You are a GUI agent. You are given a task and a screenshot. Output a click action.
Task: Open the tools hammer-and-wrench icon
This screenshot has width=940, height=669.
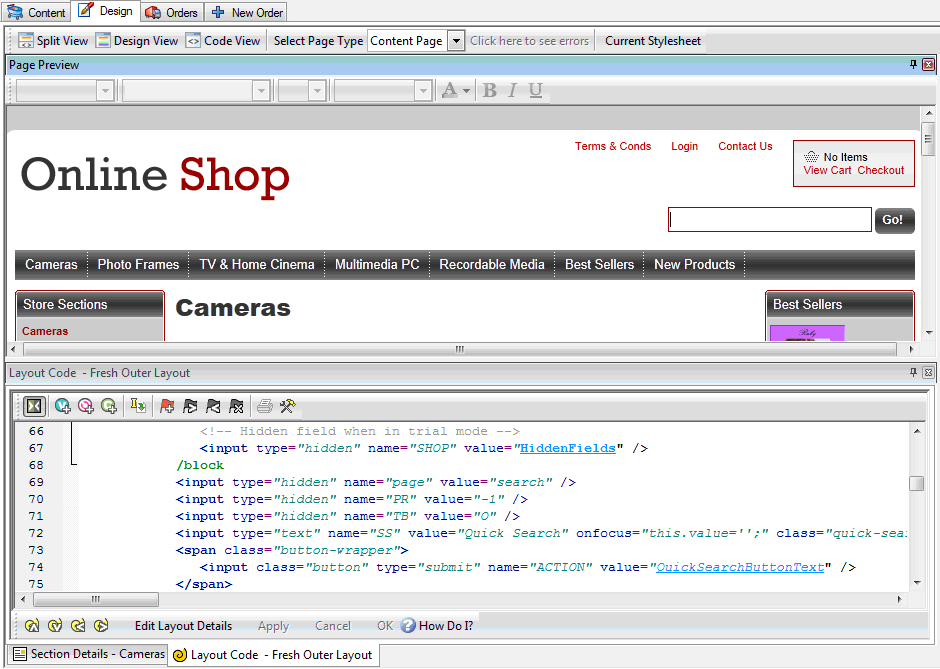point(287,406)
